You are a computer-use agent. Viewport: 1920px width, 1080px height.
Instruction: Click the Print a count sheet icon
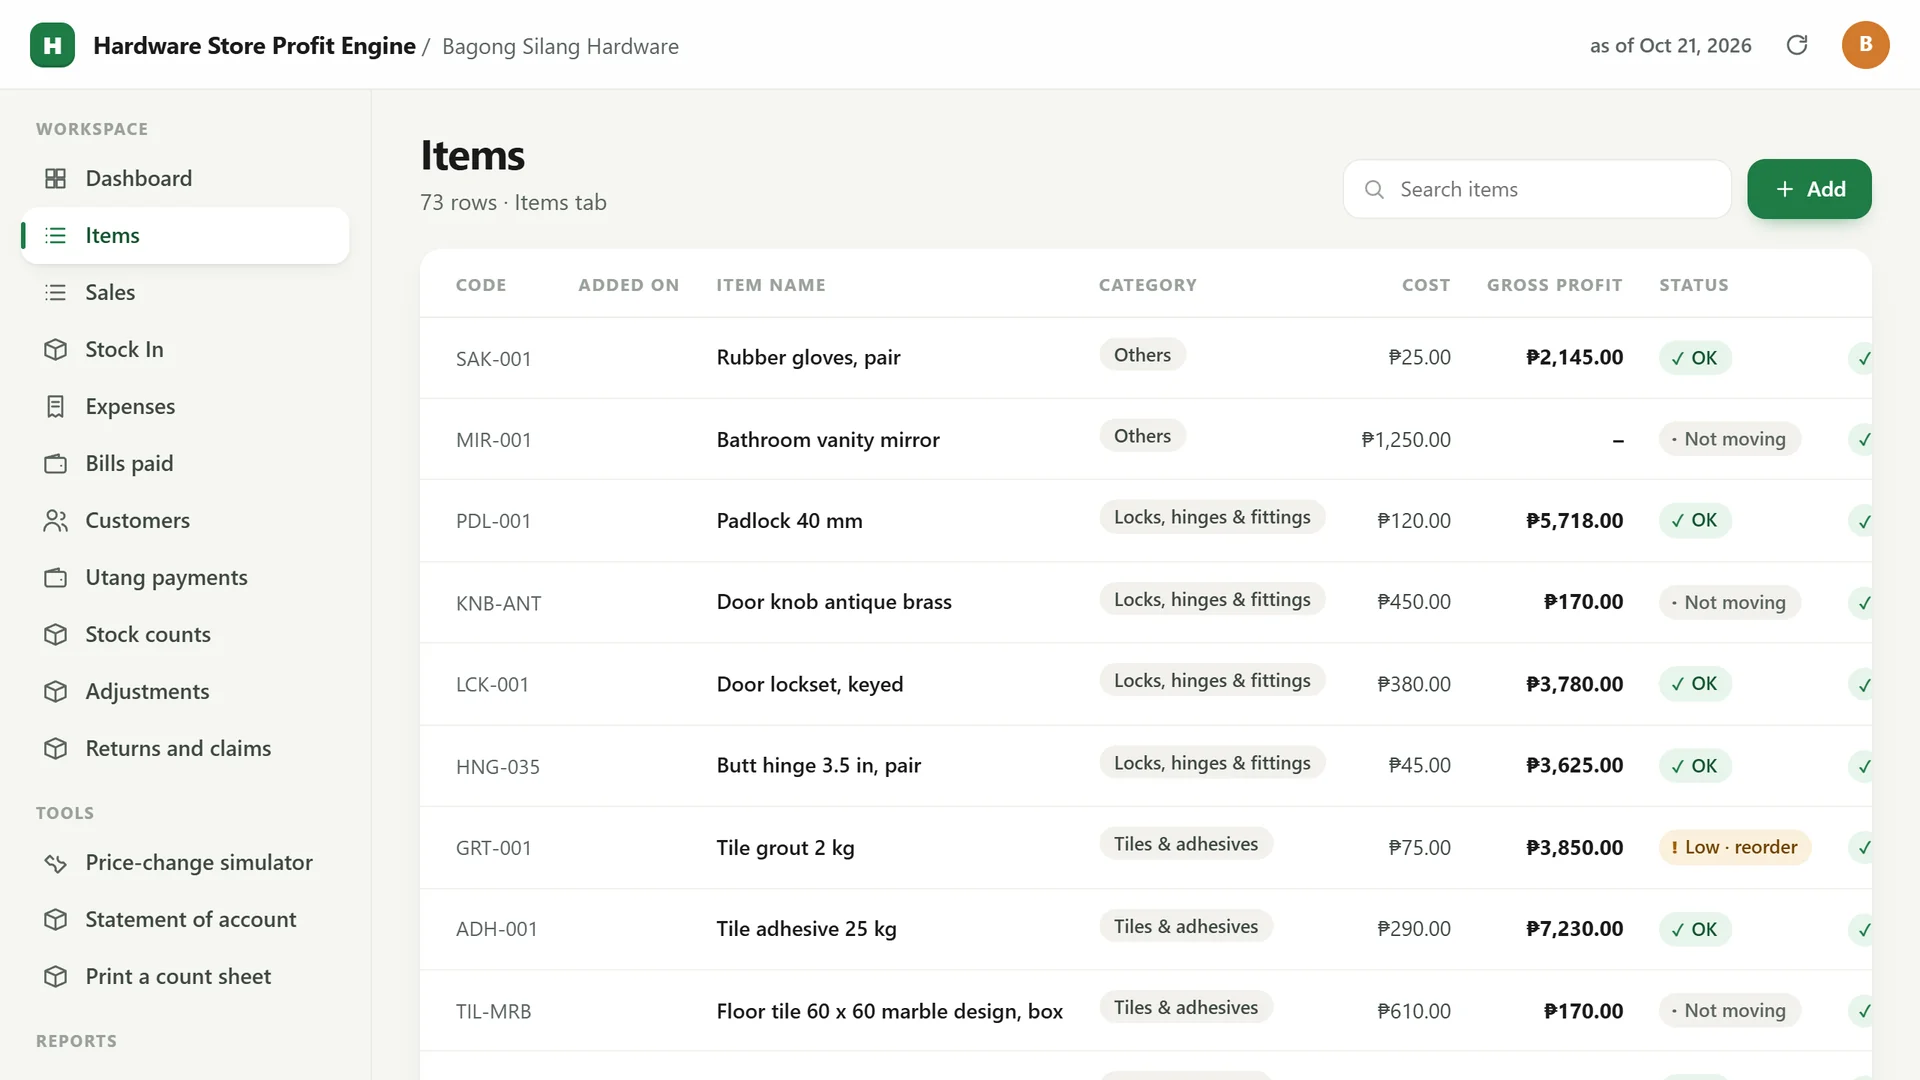point(56,976)
